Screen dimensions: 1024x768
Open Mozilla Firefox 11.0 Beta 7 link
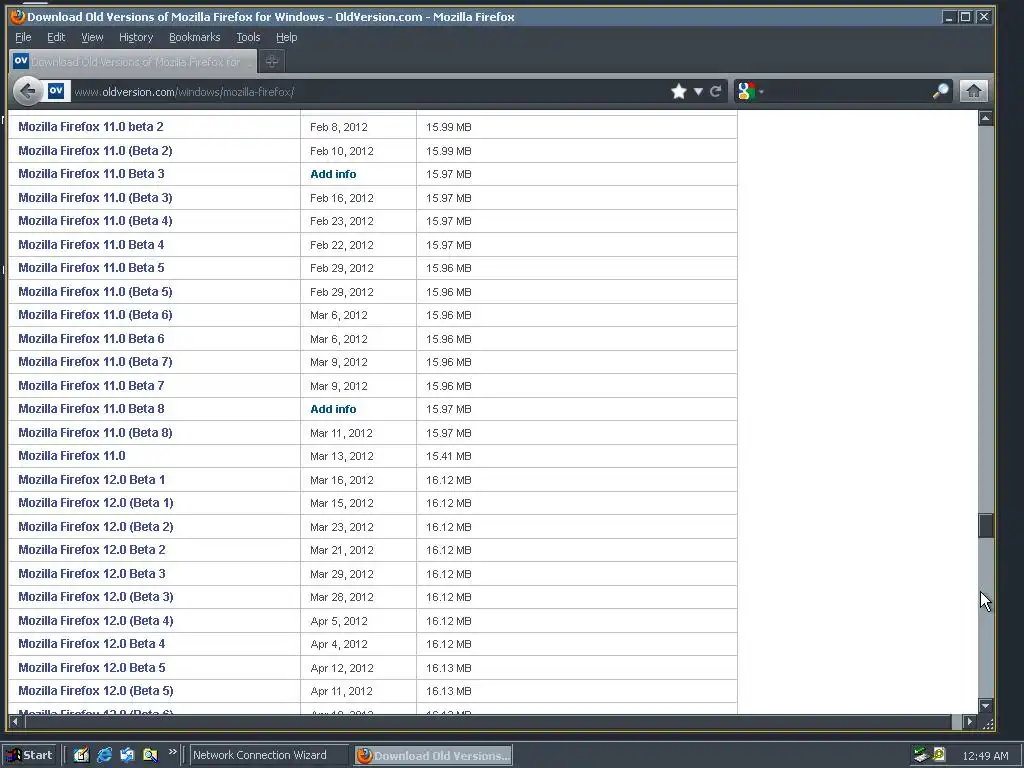(x=91, y=386)
